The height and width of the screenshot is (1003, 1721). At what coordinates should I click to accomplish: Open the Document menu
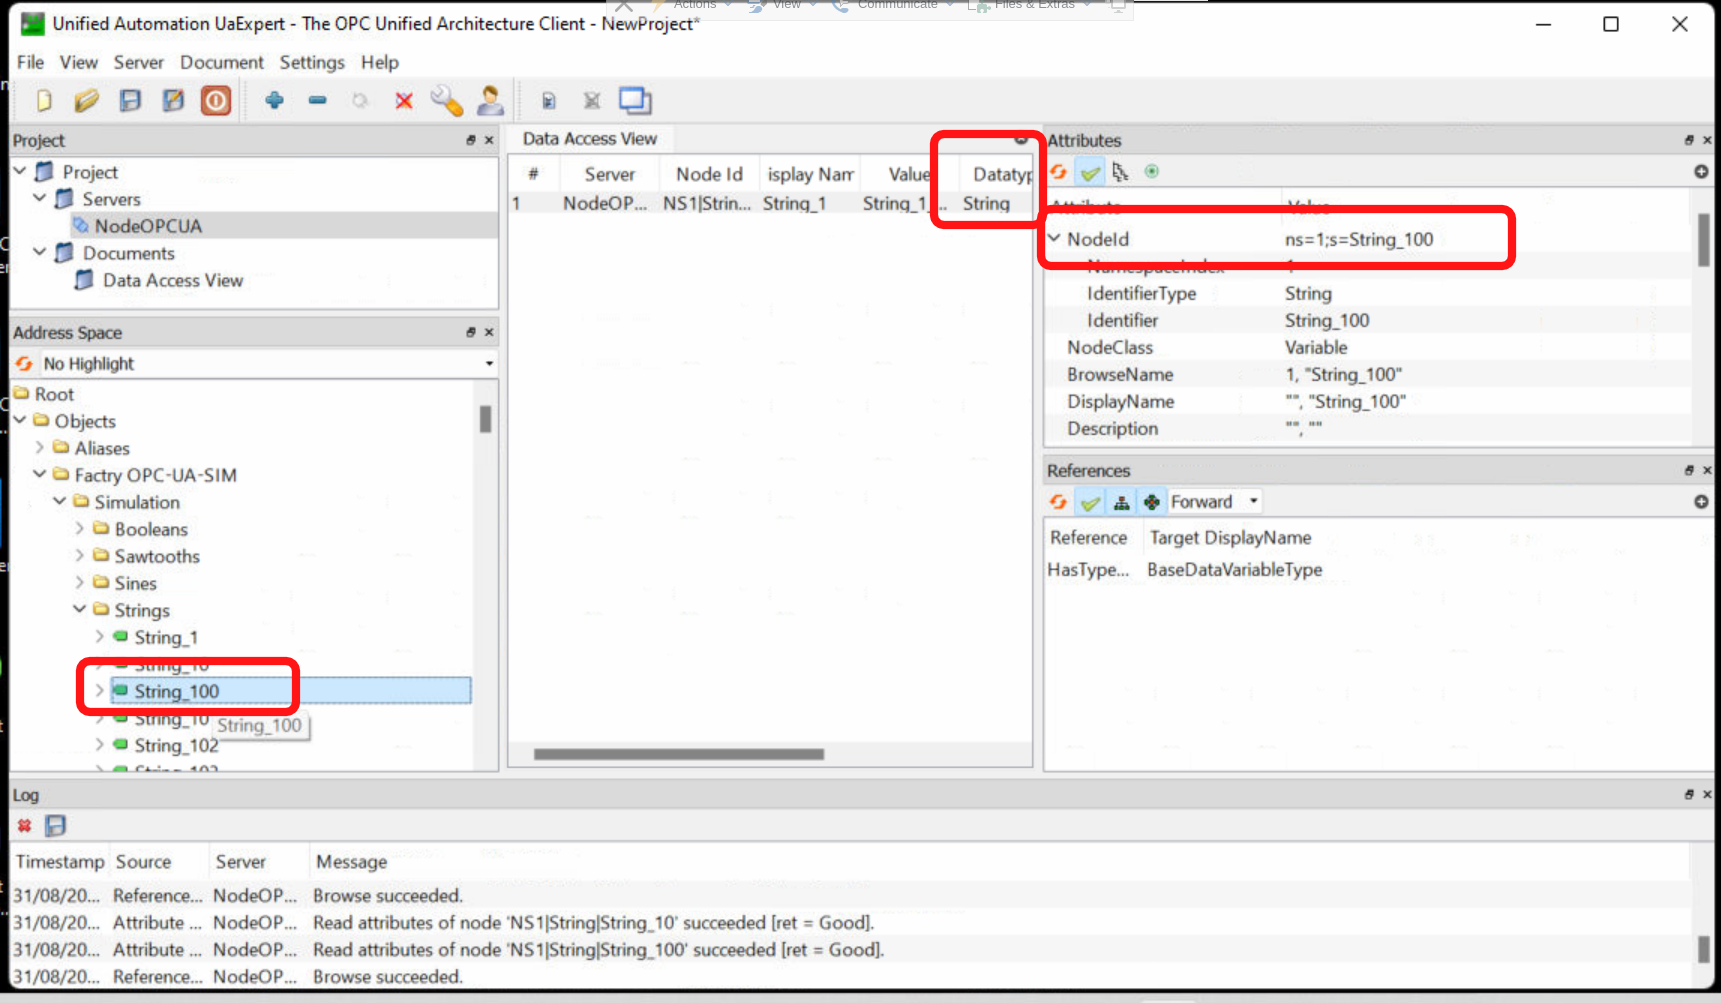point(222,62)
